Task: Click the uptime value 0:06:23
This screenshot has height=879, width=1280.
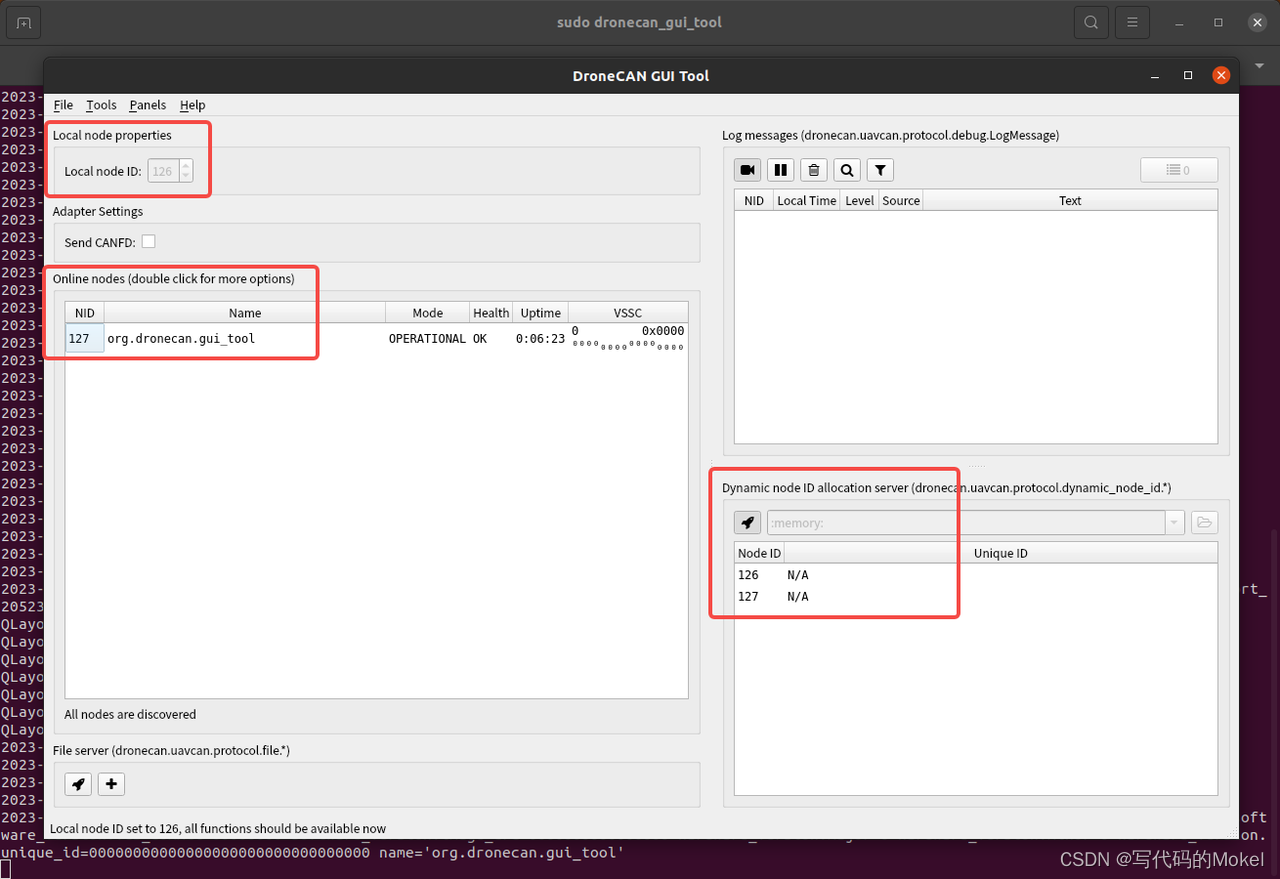Action: point(540,339)
